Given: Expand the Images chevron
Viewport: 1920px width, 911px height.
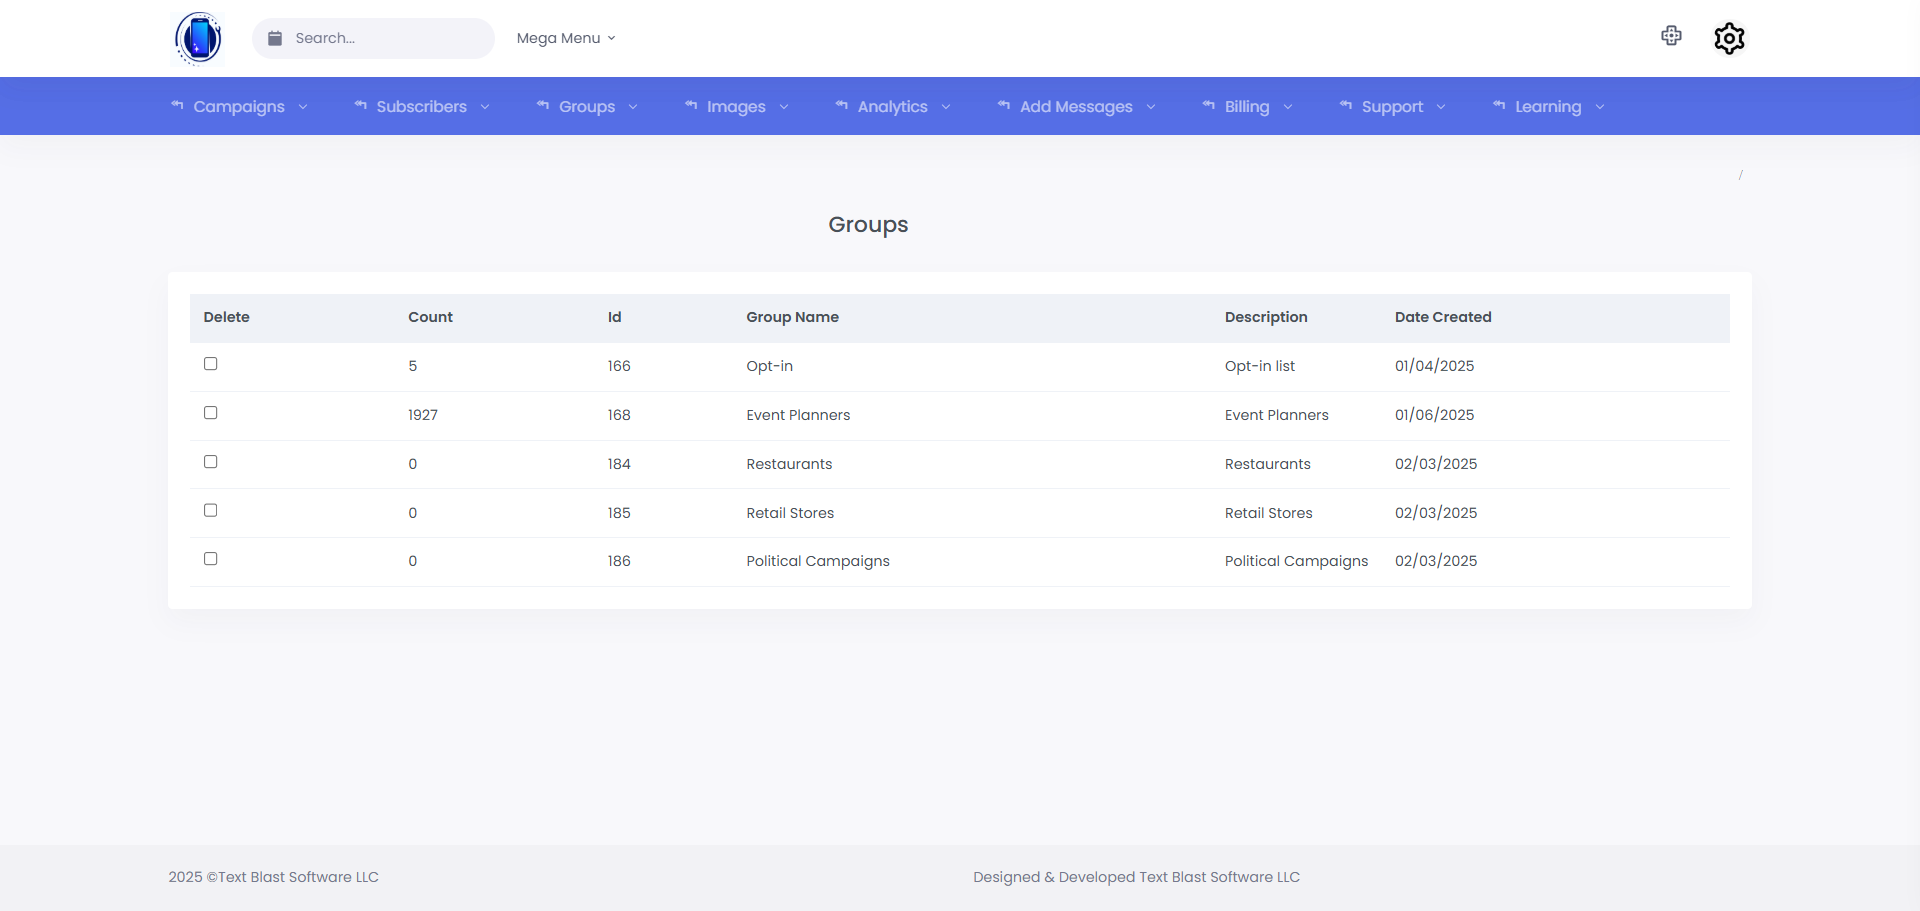Looking at the screenshot, I should point(784,107).
